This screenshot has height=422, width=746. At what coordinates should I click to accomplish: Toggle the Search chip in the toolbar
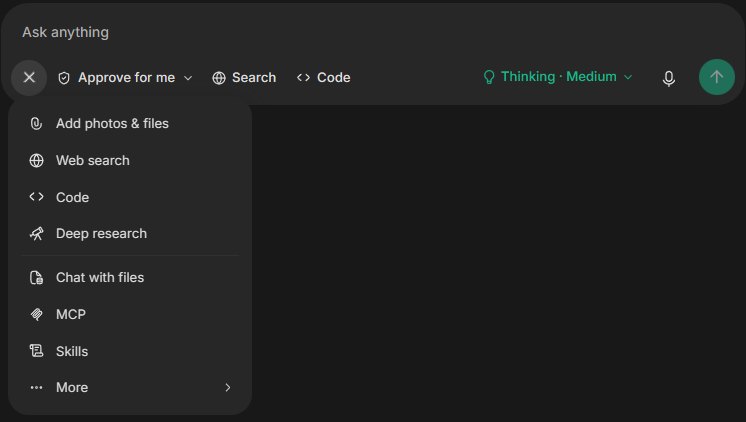(244, 78)
